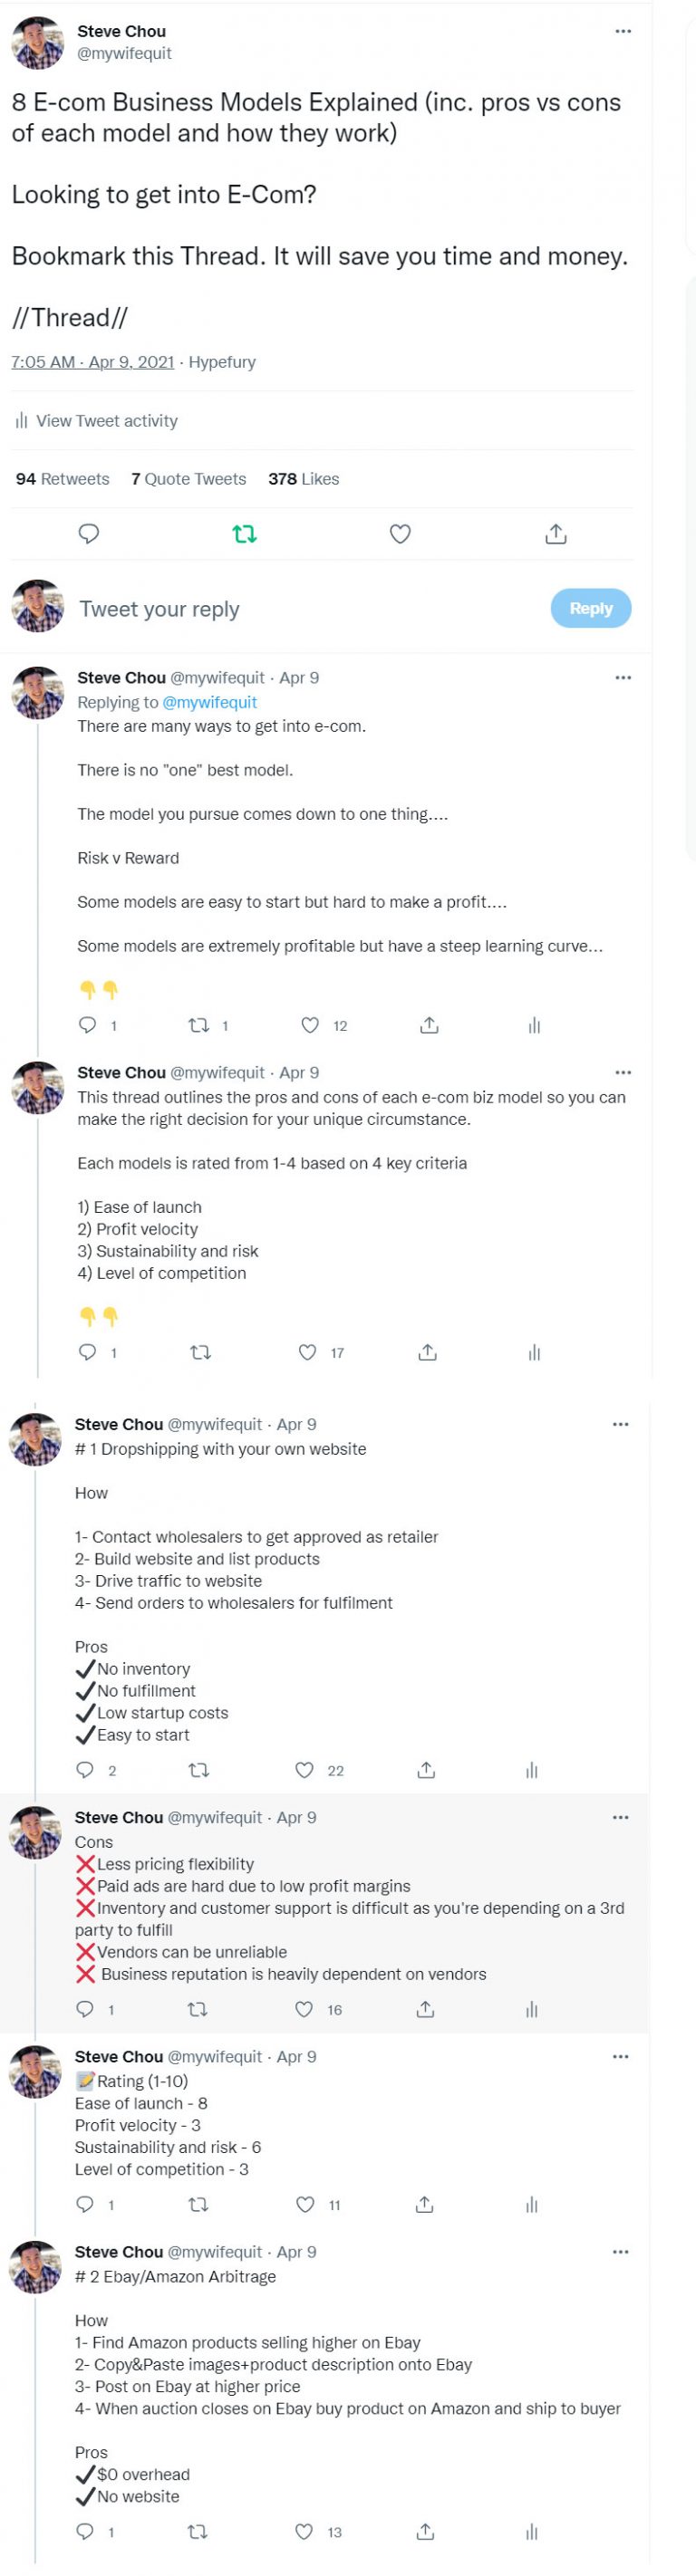
Task: Open the 378 Likes list
Action: [303, 479]
